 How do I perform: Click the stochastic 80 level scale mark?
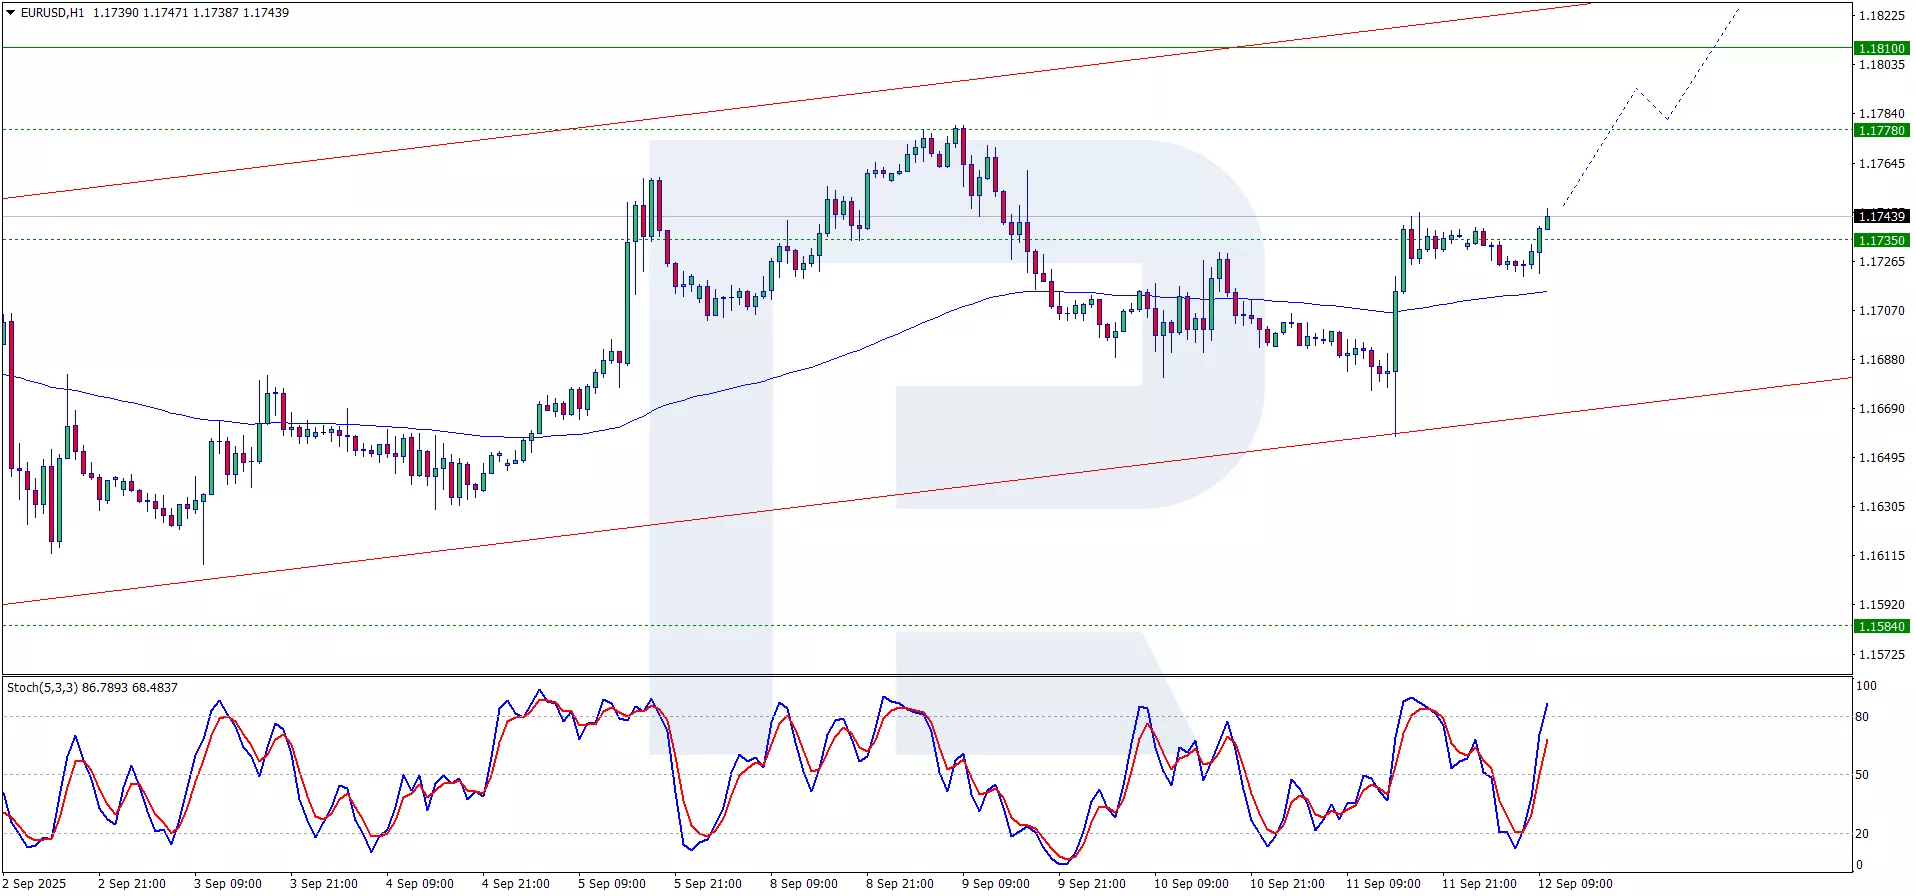pos(1862,716)
